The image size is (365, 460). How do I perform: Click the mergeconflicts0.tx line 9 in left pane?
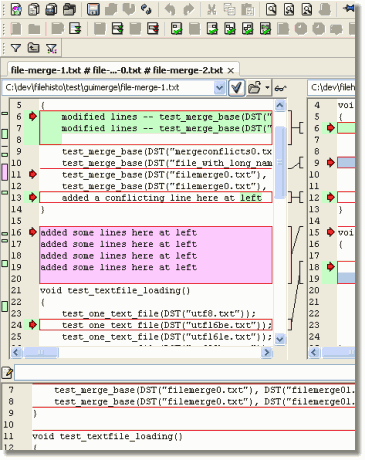tap(167, 152)
